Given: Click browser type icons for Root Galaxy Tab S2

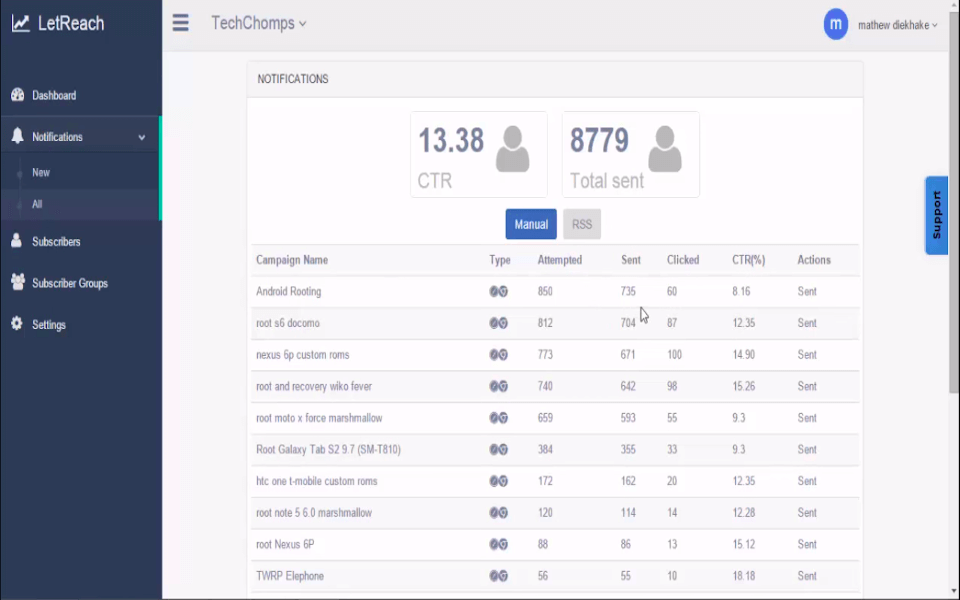Looking at the screenshot, I should click(x=498, y=449).
